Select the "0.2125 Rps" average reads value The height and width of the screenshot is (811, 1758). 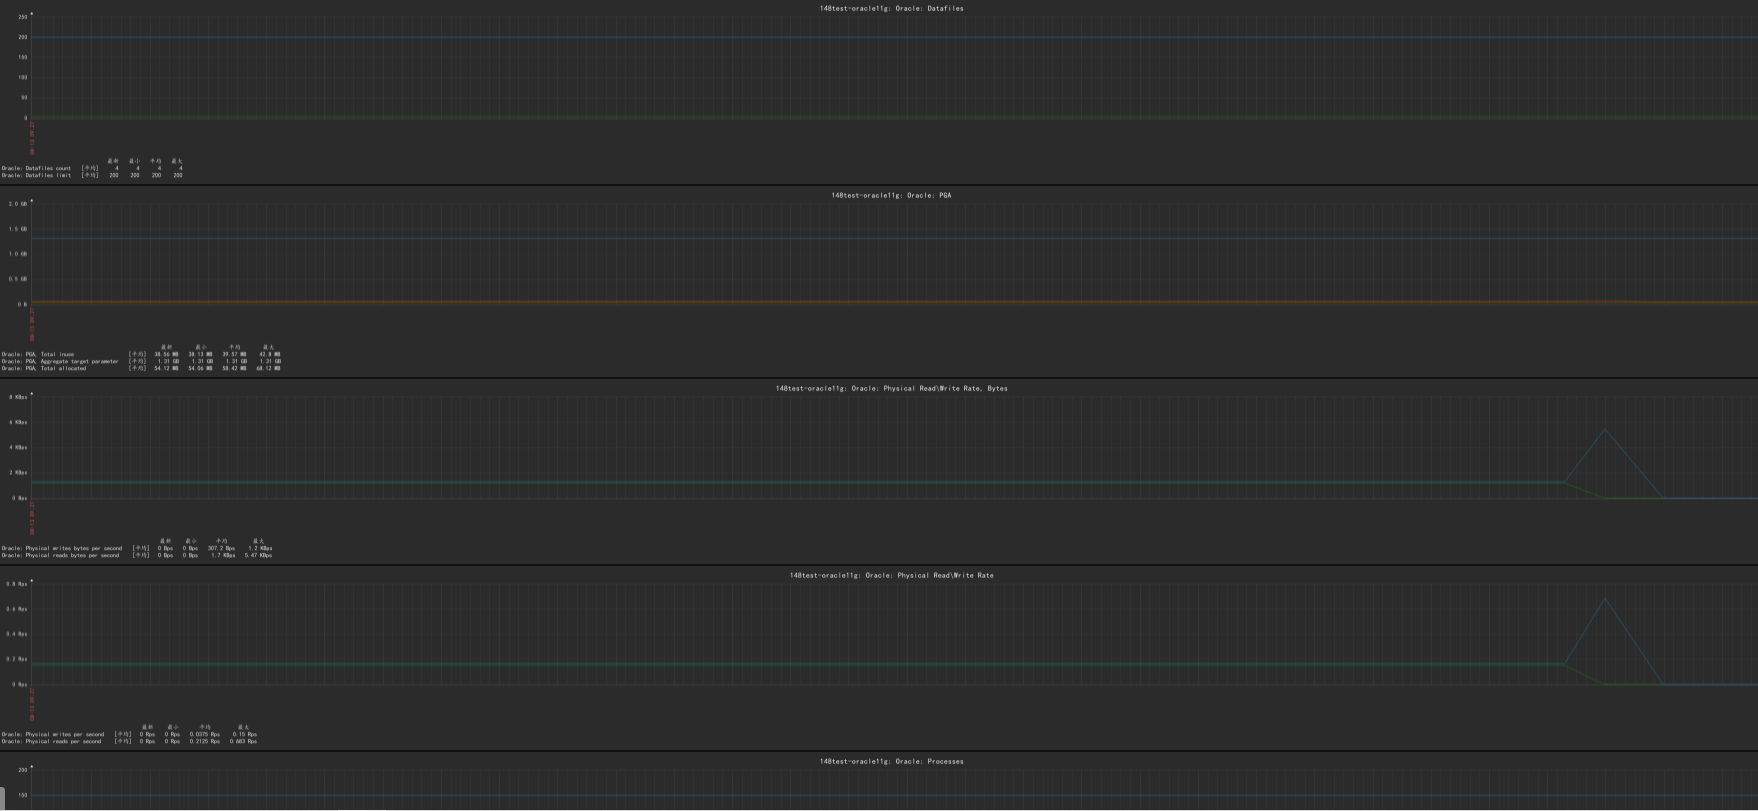tap(205, 741)
